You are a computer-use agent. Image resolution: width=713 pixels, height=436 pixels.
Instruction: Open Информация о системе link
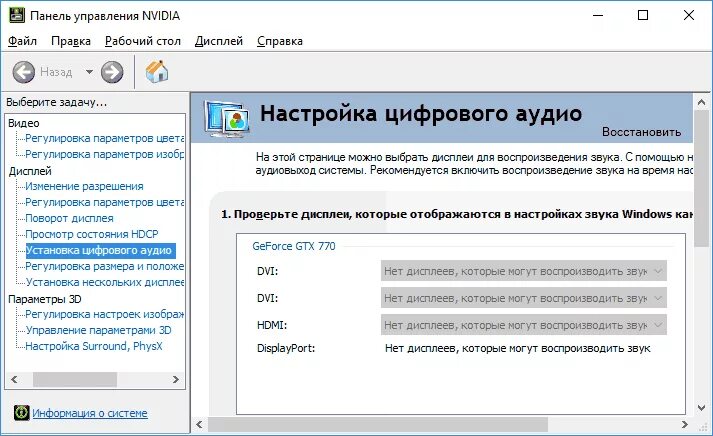90,413
